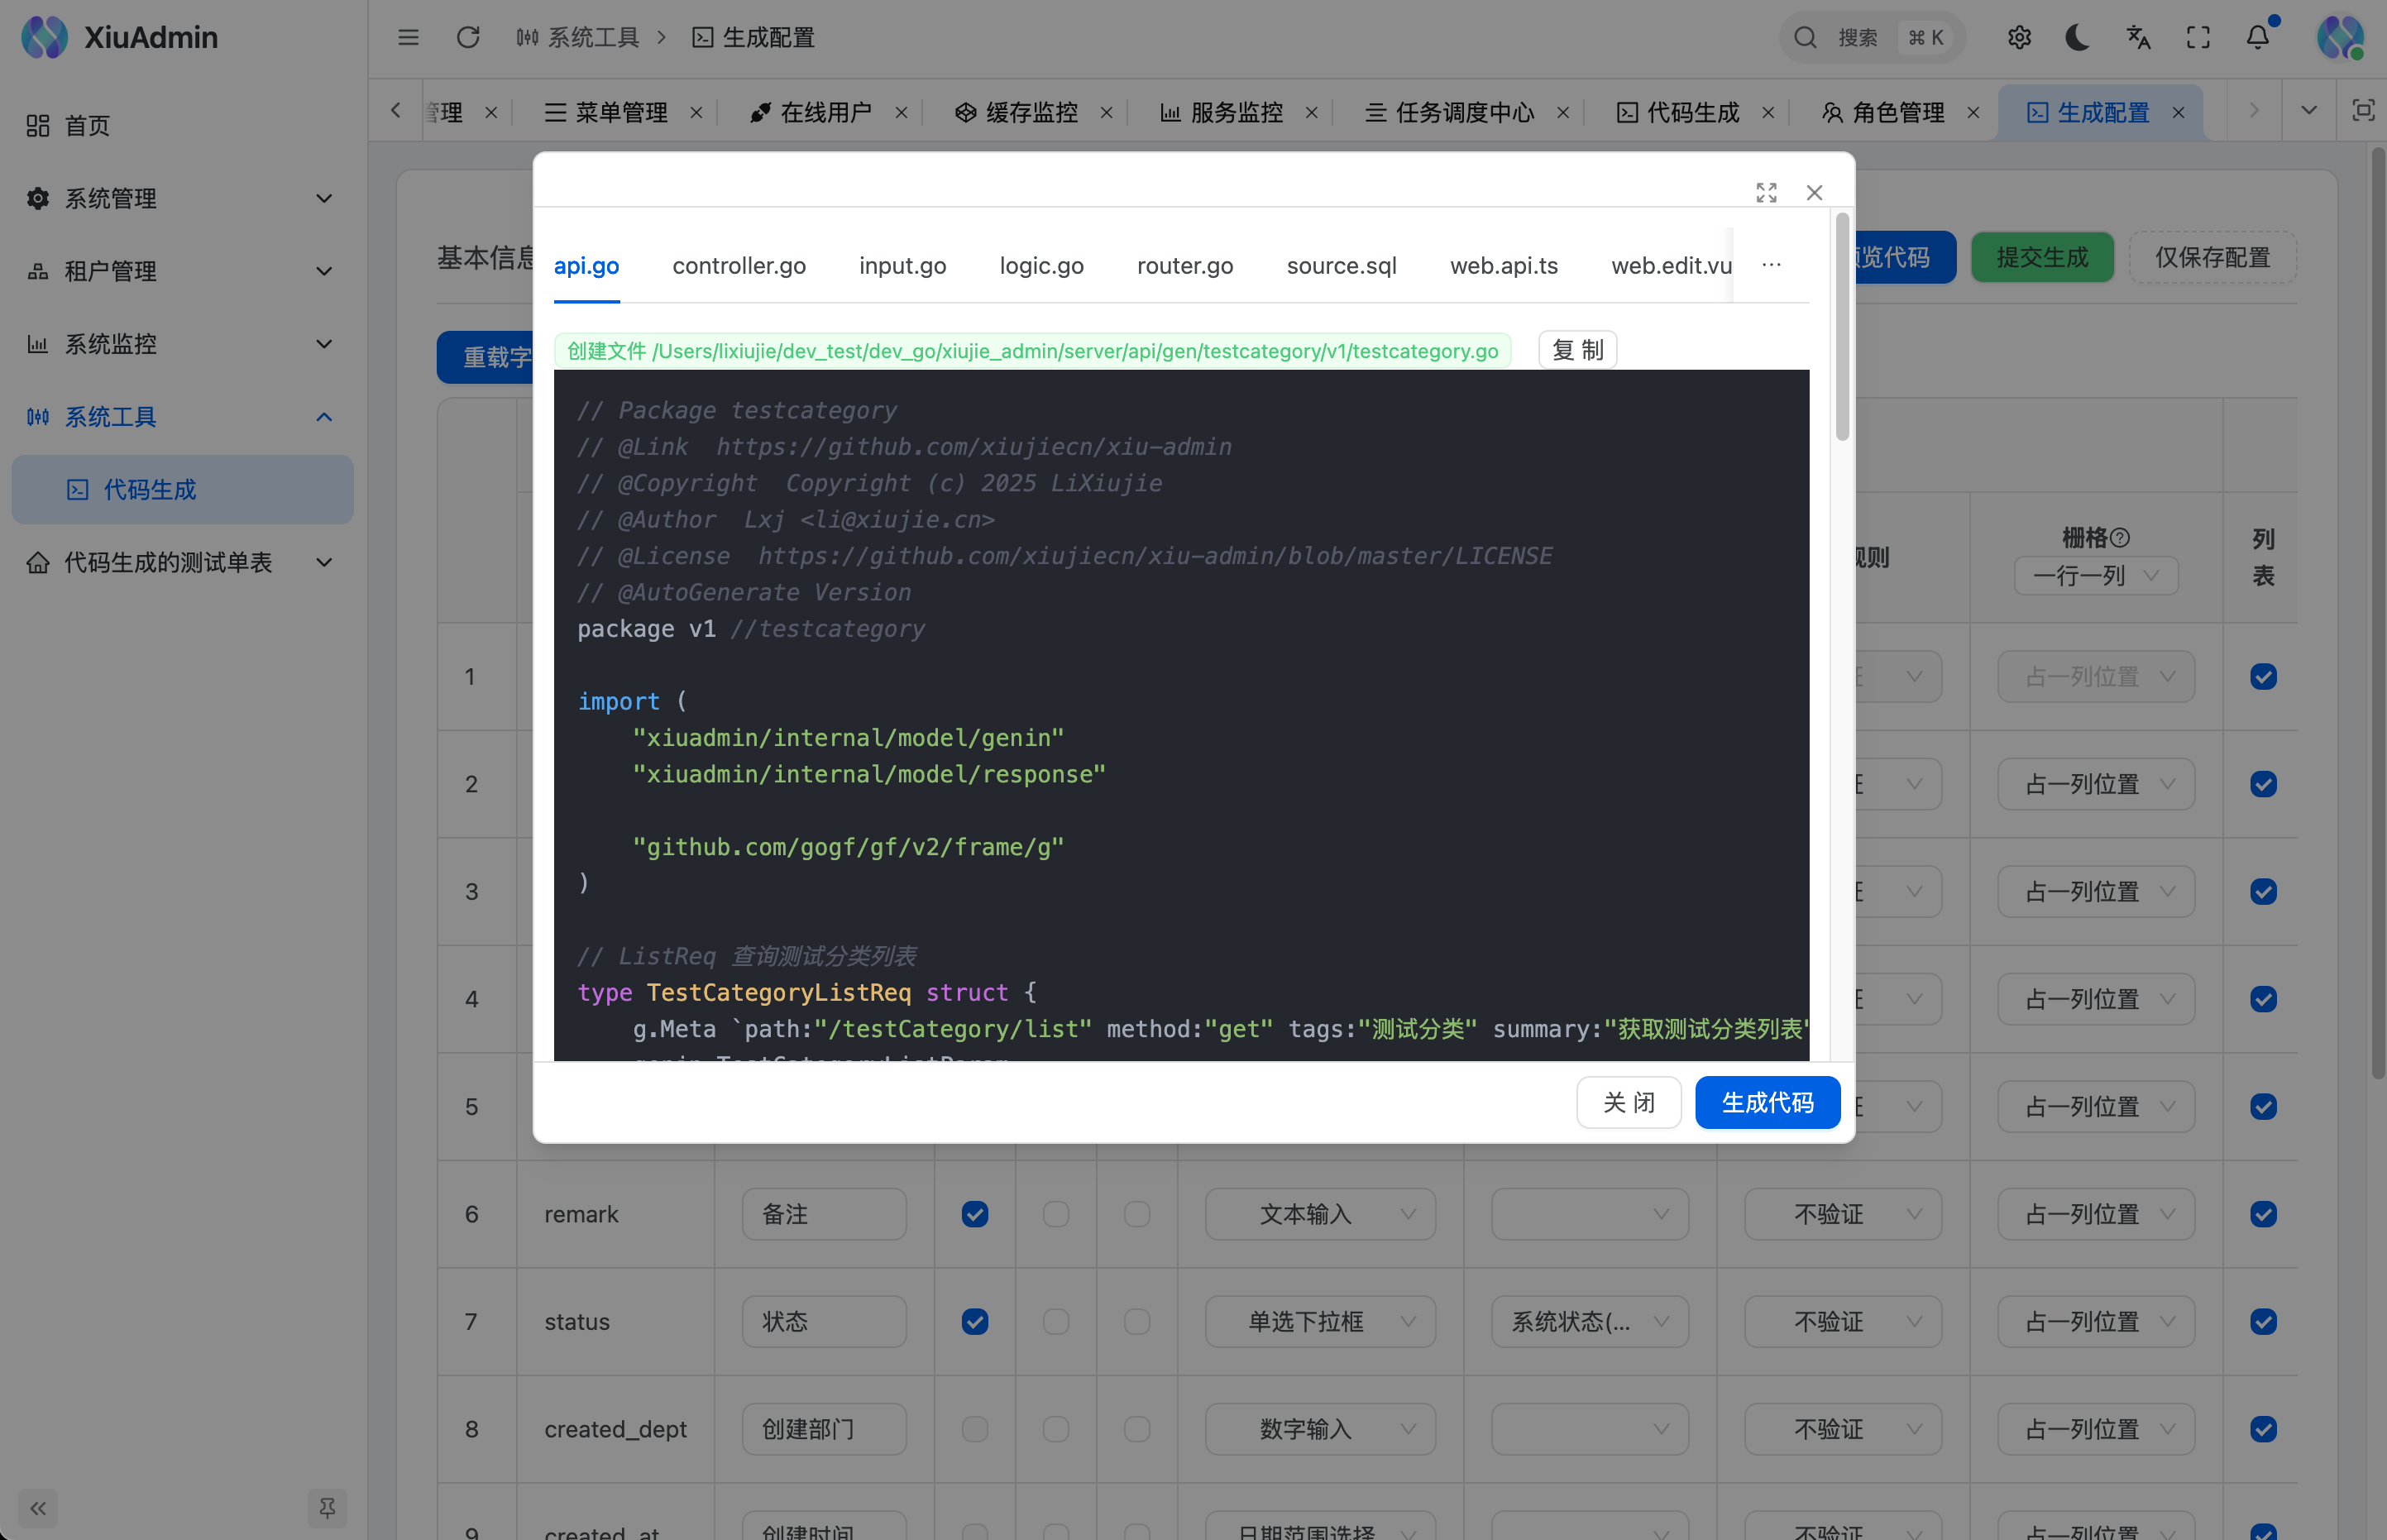Viewport: 2387px width, 1540px height.
Task: Toggle sidebar with hamburger menu icon
Action: [x=408, y=37]
